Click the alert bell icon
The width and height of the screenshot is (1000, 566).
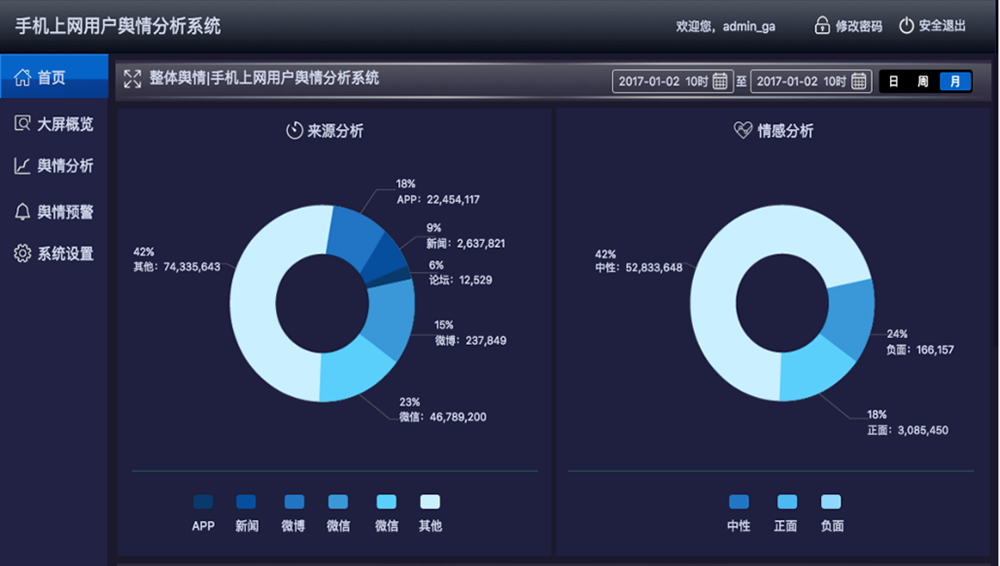tap(23, 211)
